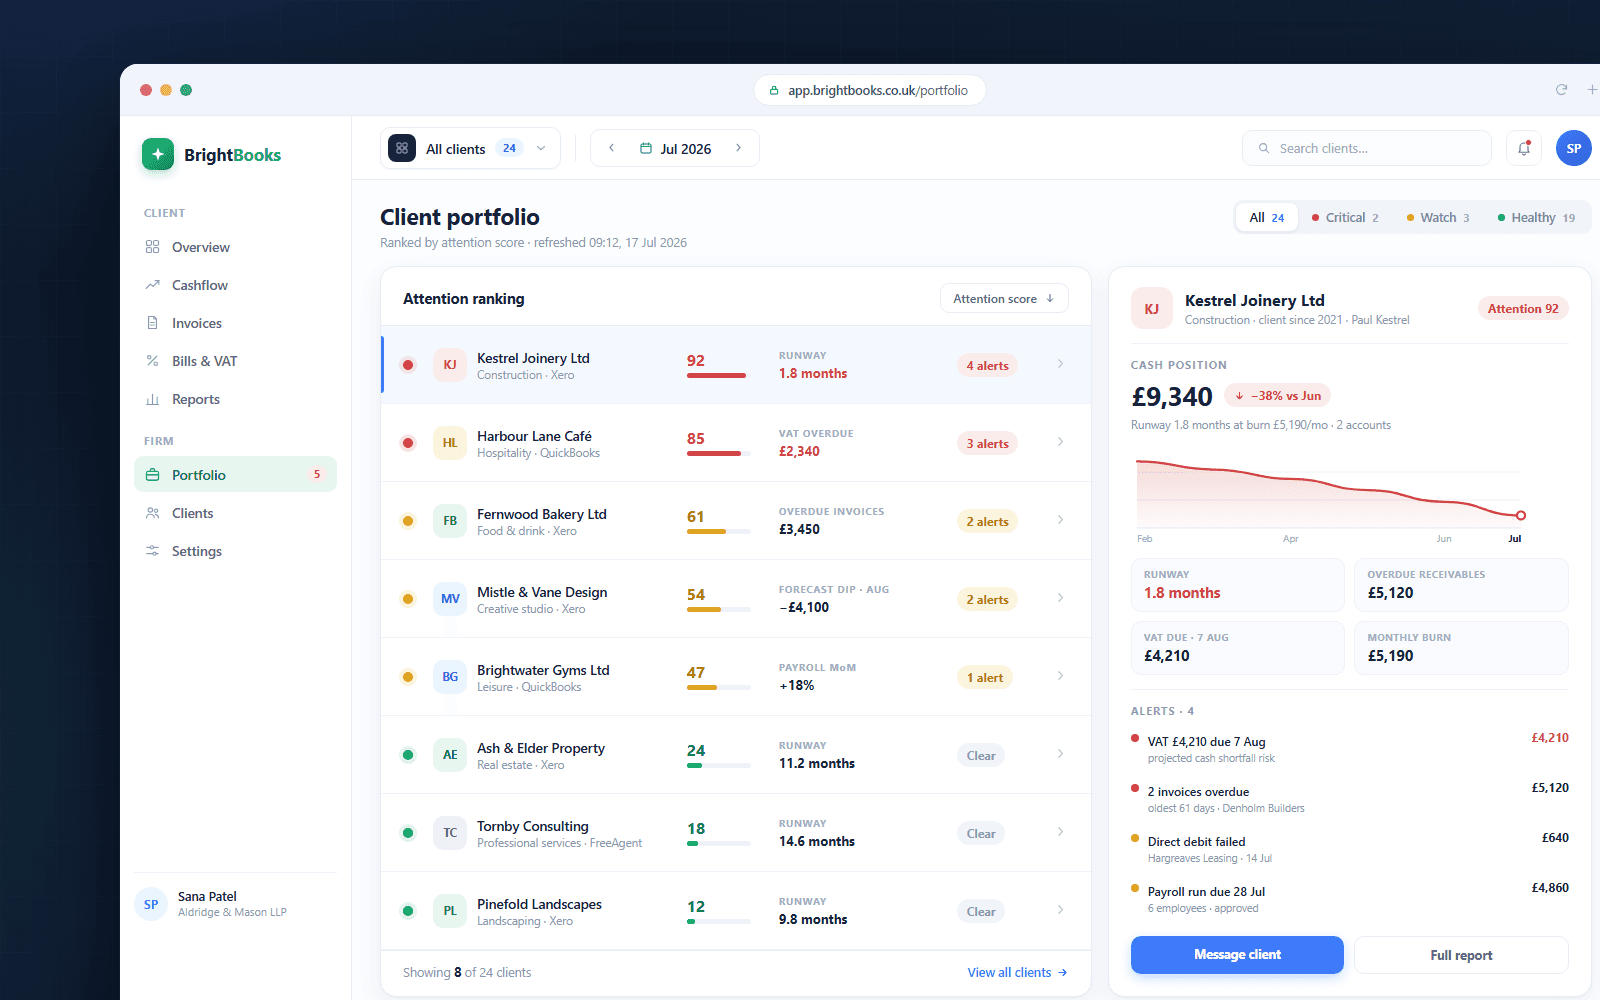Click BG avatar for Brightwater Gyms
Image resolution: width=1600 pixels, height=1000 pixels.
click(x=450, y=677)
